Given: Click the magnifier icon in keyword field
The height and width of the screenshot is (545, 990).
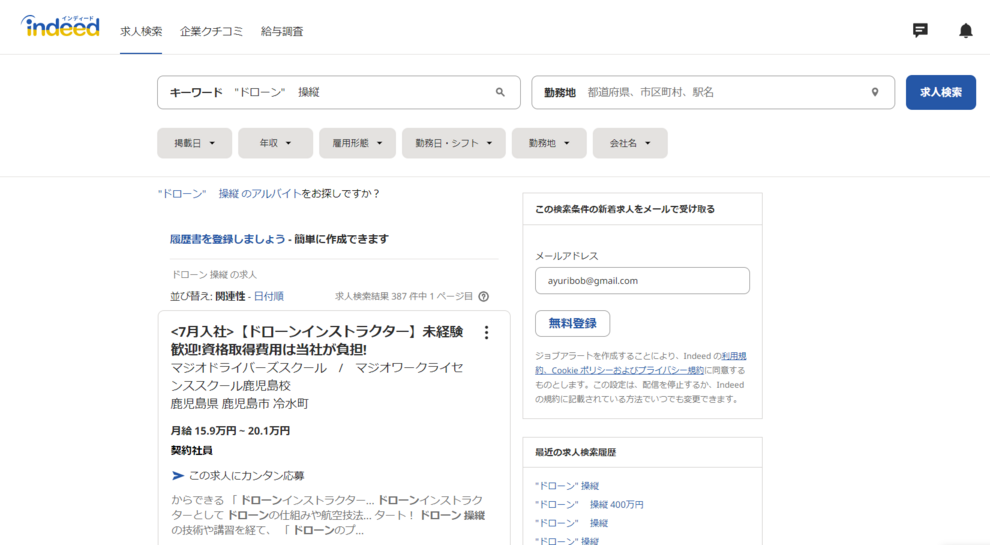Looking at the screenshot, I should click(x=500, y=92).
